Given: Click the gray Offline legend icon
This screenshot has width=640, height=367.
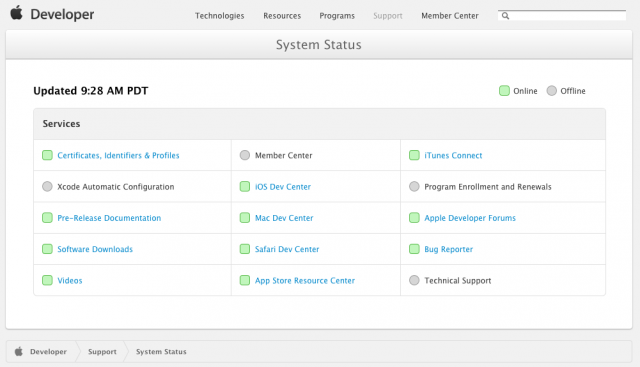Looking at the screenshot, I should coord(552,91).
